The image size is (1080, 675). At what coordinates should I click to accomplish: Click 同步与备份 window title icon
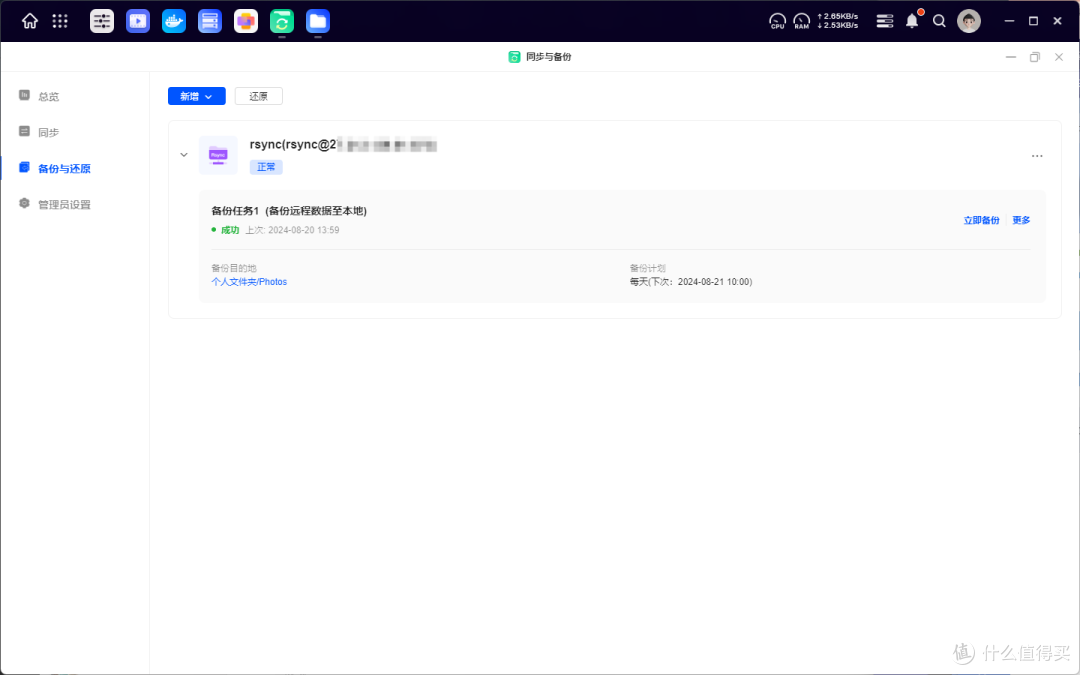(x=514, y=57)
